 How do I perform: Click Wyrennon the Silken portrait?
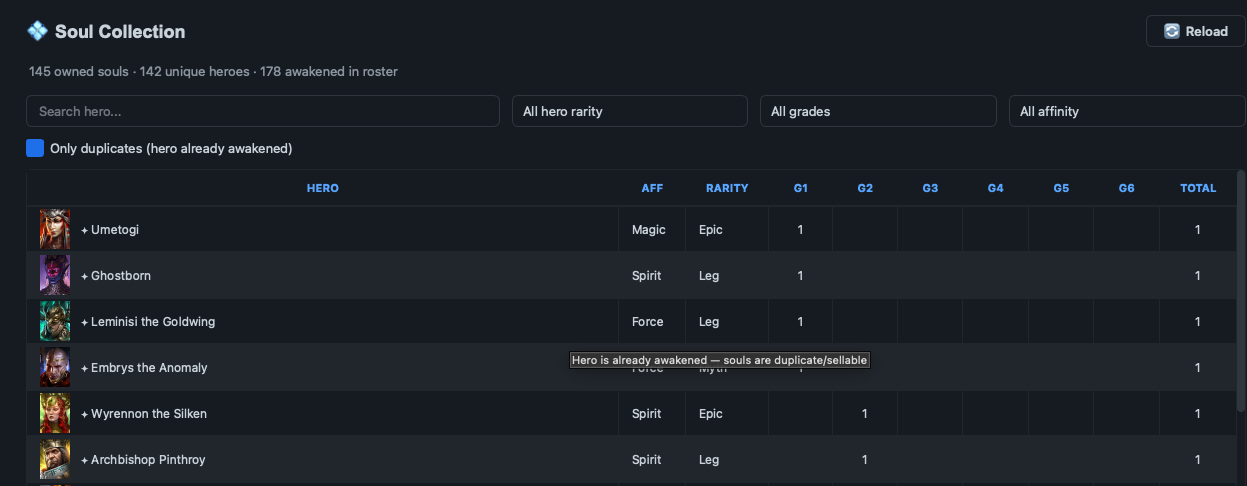pyautogui.click(x=55, y=413)
